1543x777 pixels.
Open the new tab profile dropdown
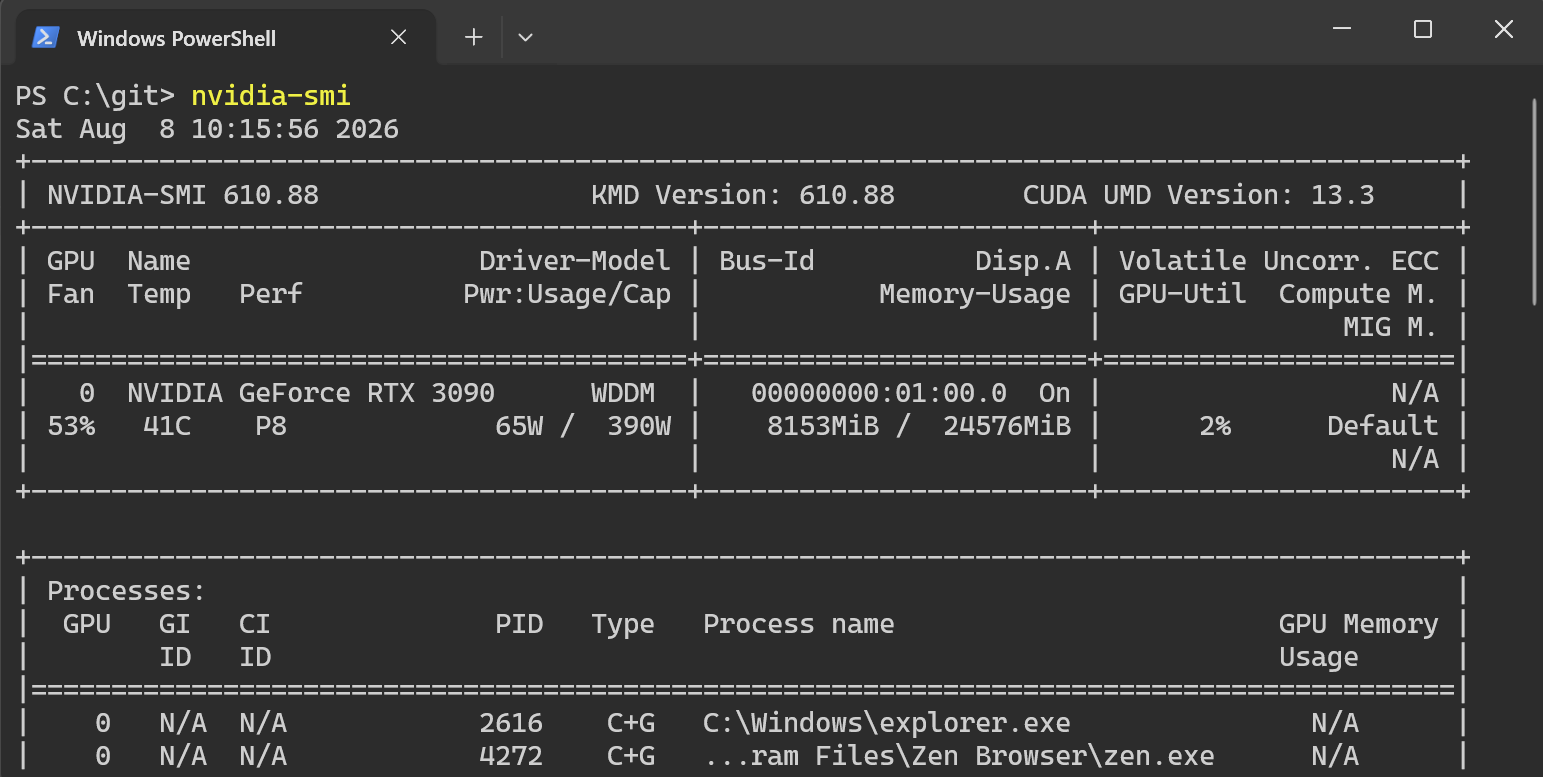pos(525,37)
